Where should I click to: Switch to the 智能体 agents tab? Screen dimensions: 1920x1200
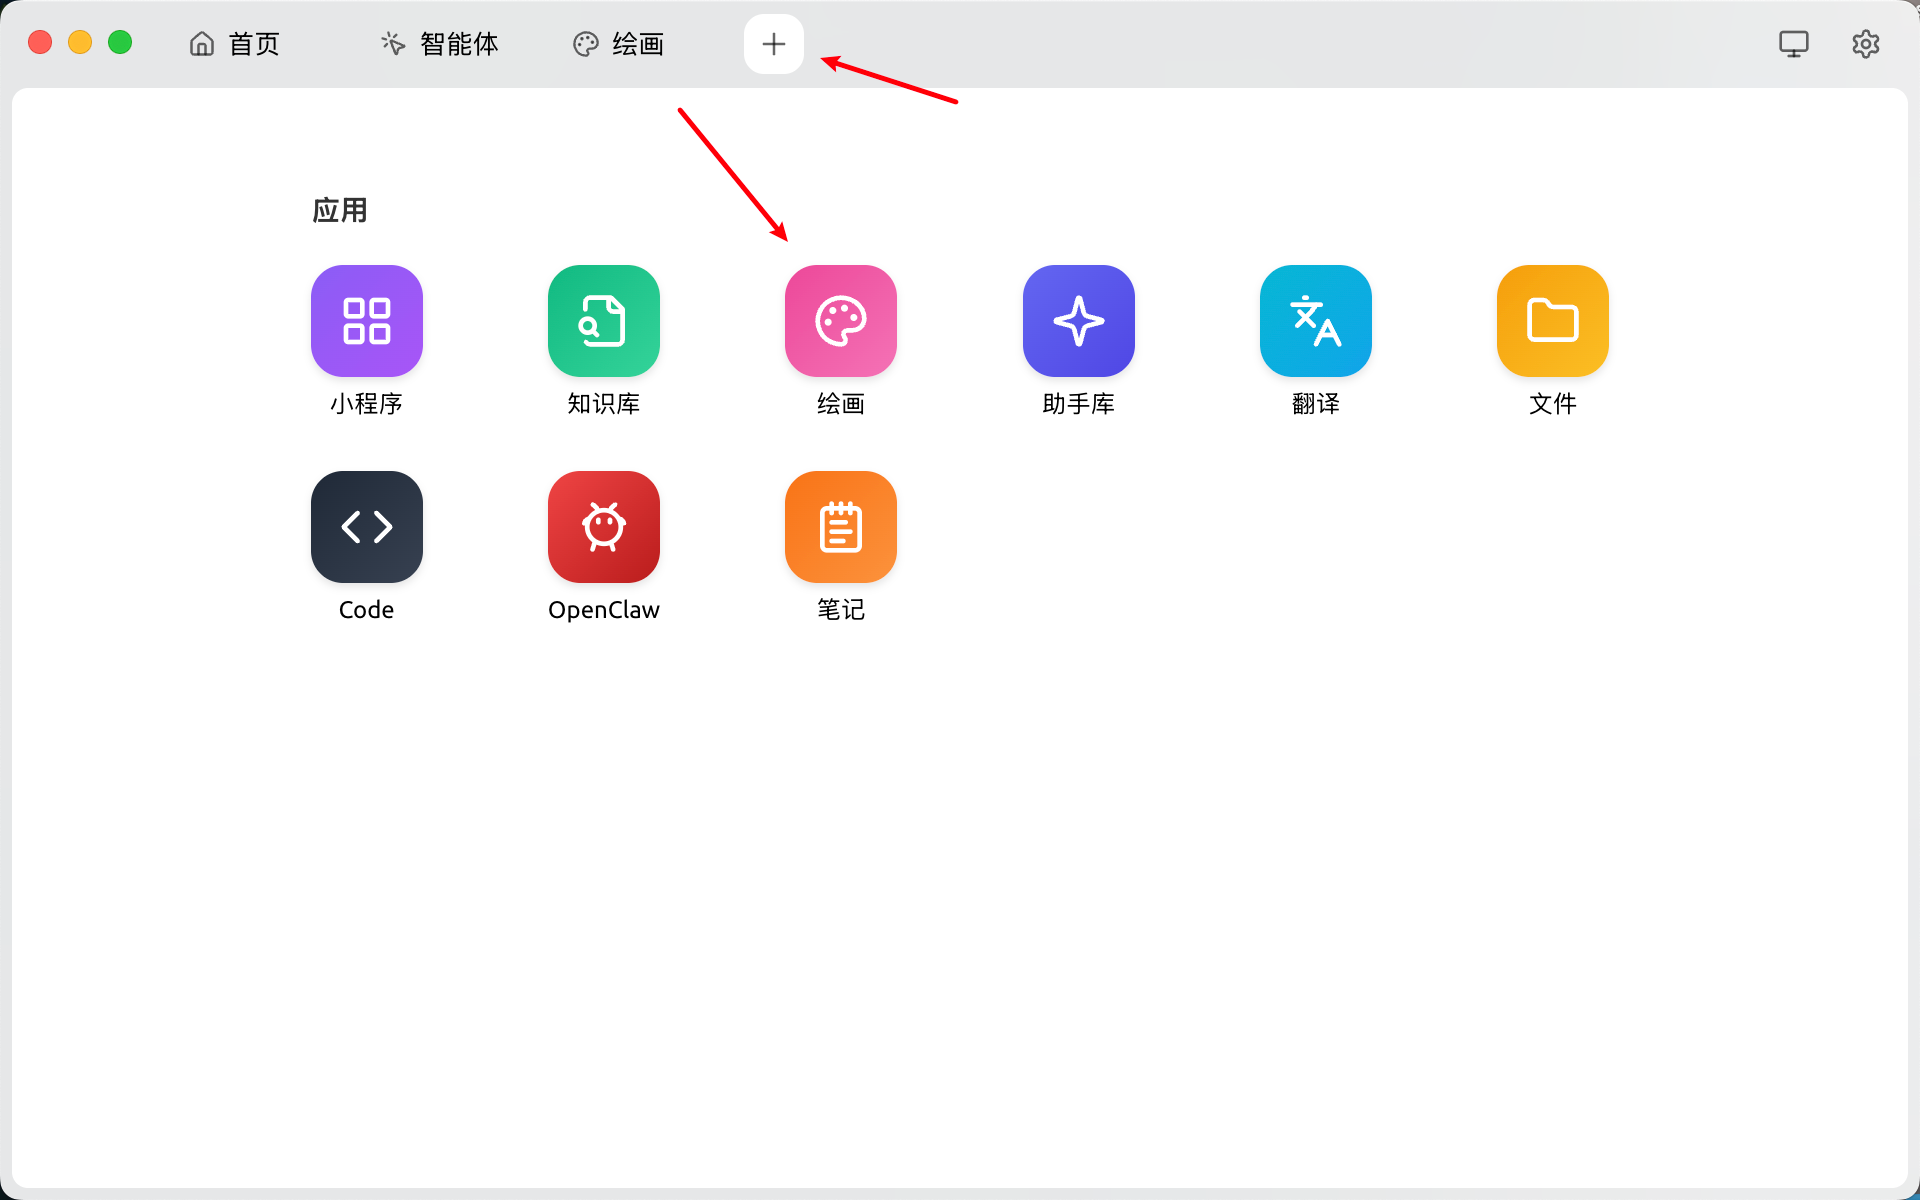tap(440, 44)
